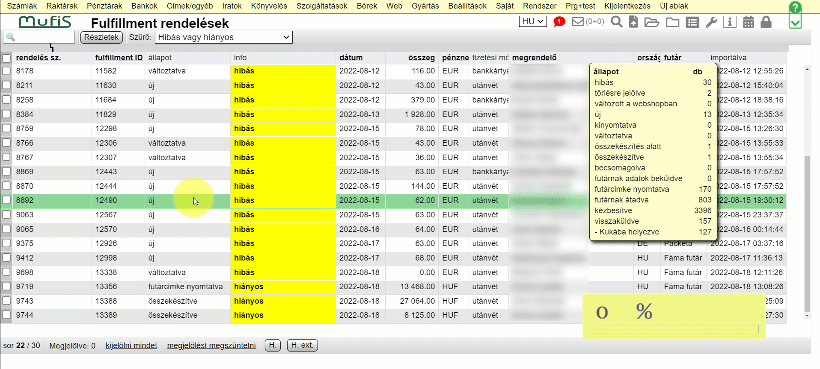Screen dimensions: 820x369
Task: Click the info icon
Action: 731,22
